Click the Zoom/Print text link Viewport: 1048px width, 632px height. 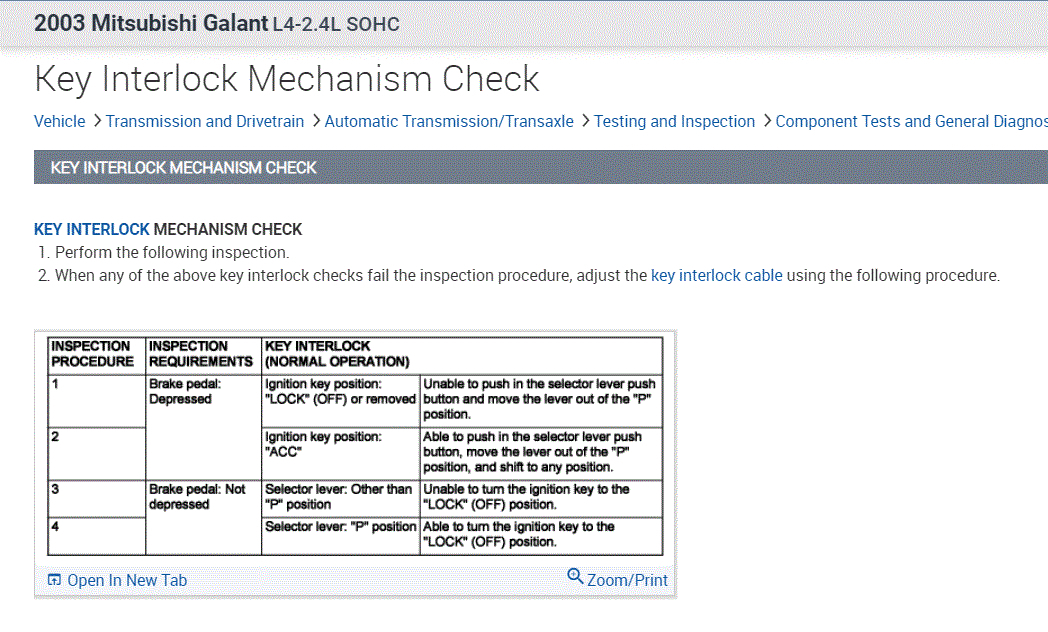point(627,580)
